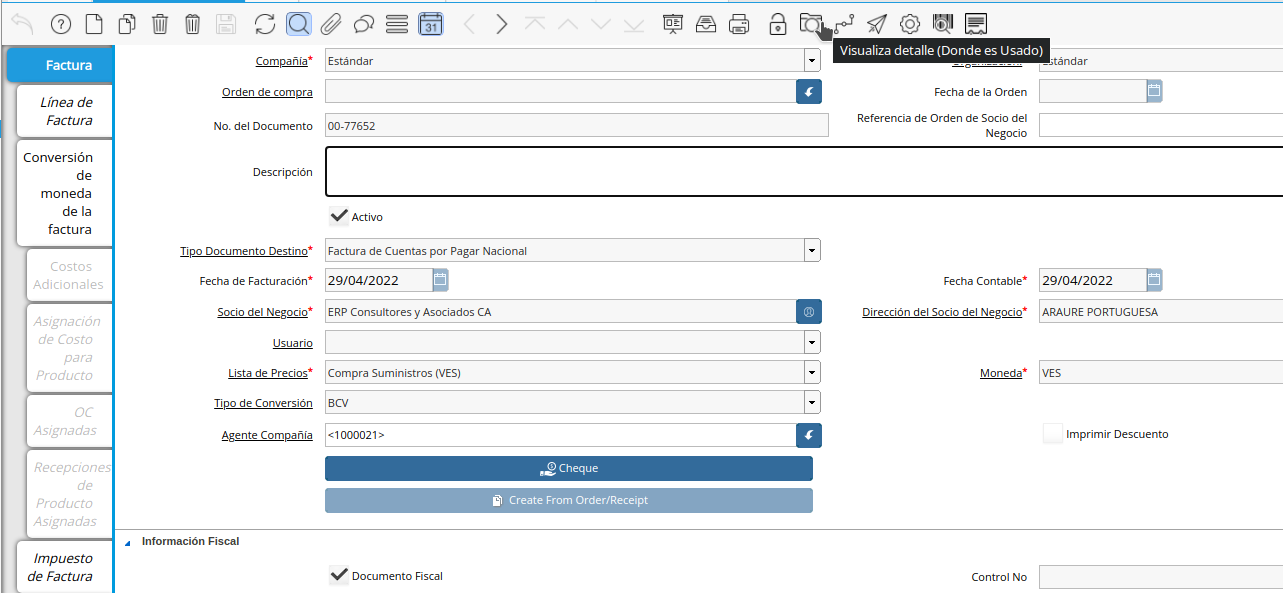
Task: Switch to Impuesto de Factura tab
Action: [65, 567]
